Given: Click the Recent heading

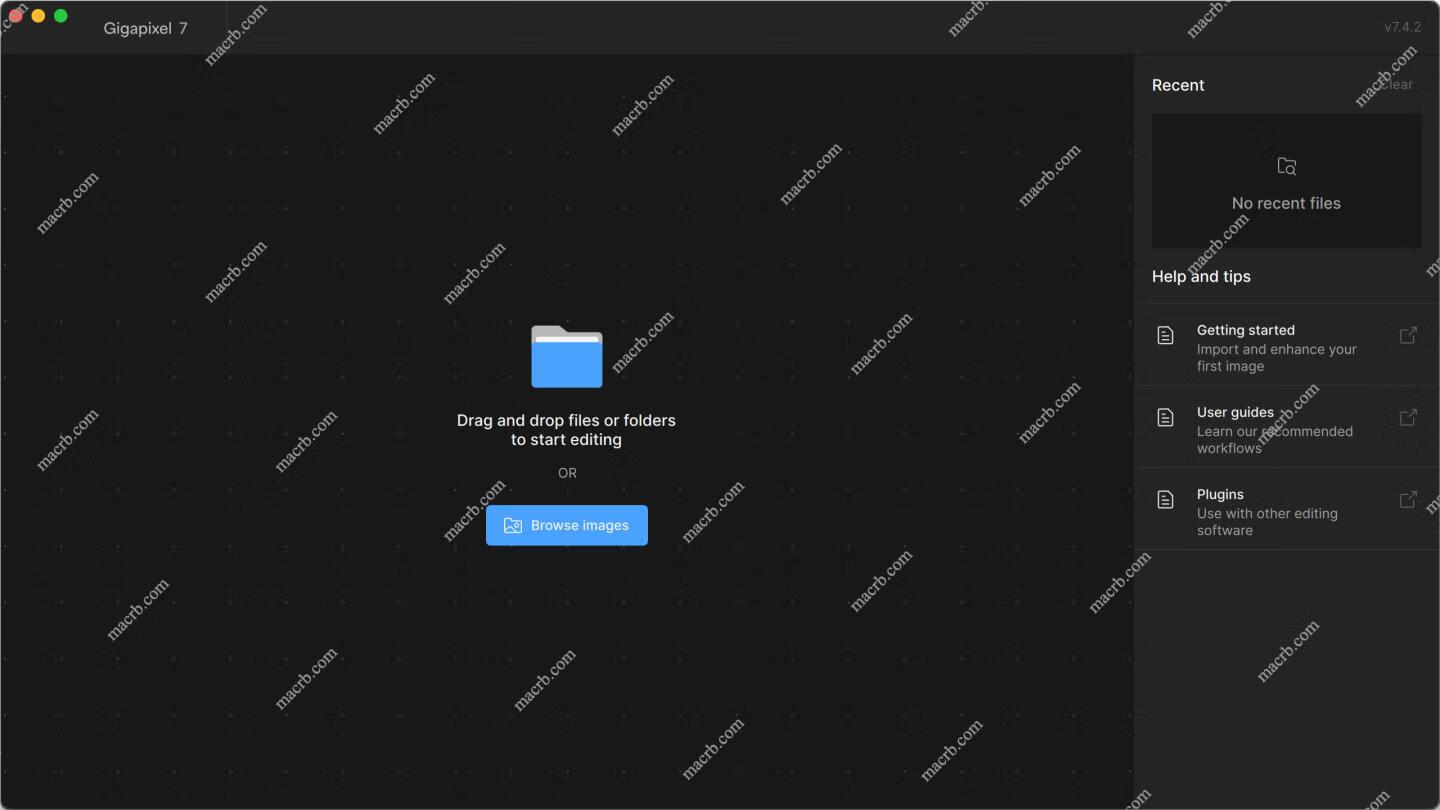Looking at the screenshot, I should click(x=1178, y=85).
